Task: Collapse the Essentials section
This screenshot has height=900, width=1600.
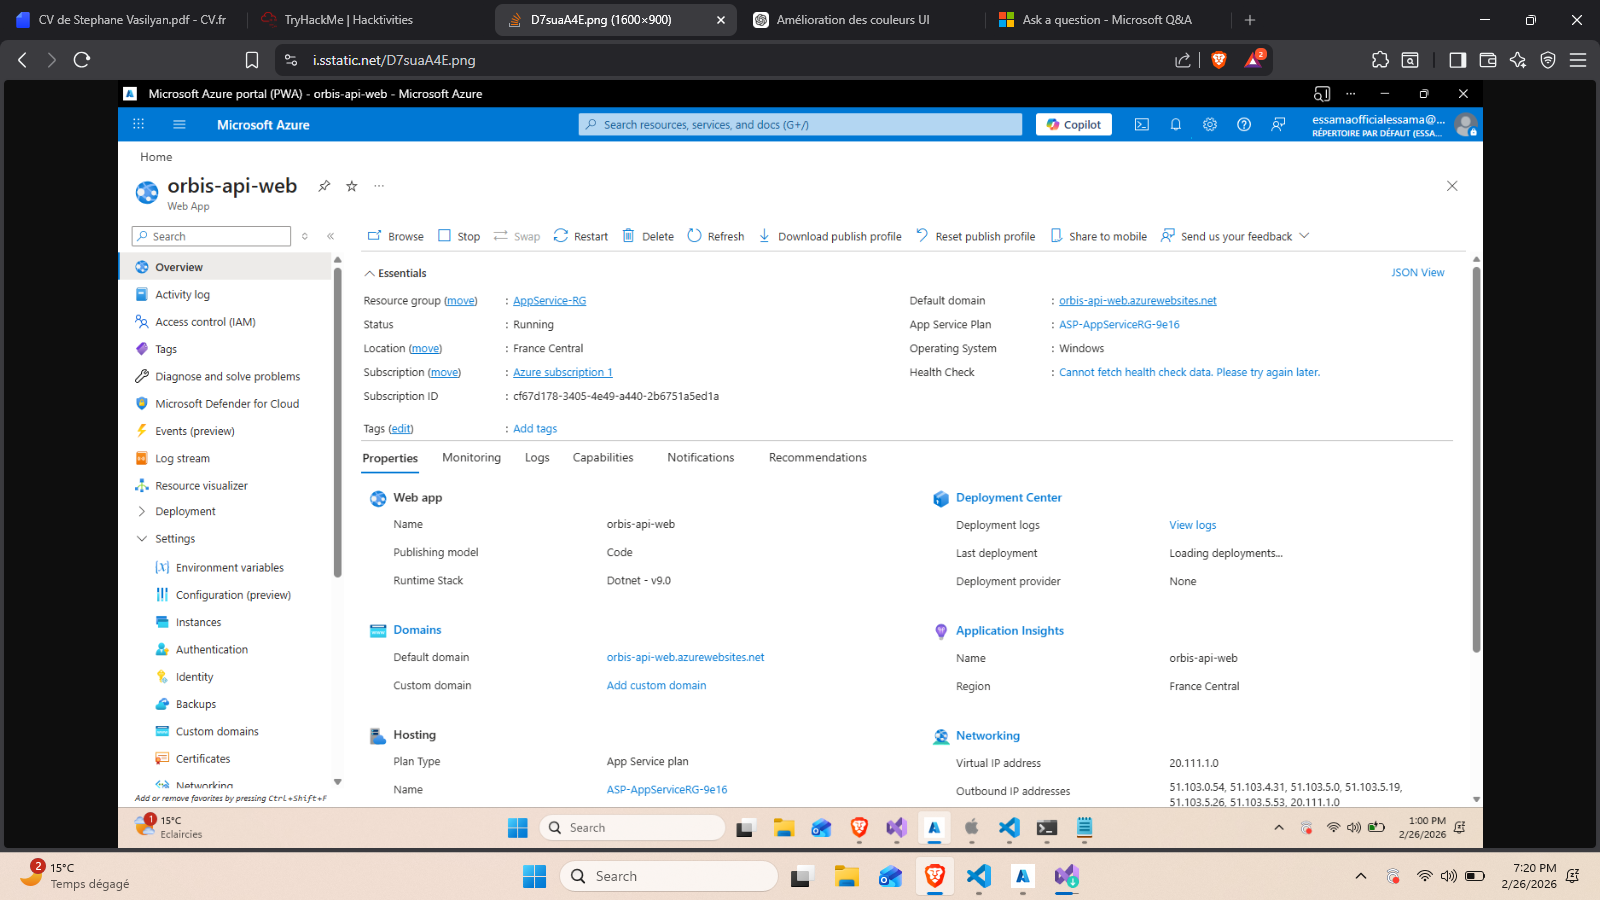Action: point(369,273)
